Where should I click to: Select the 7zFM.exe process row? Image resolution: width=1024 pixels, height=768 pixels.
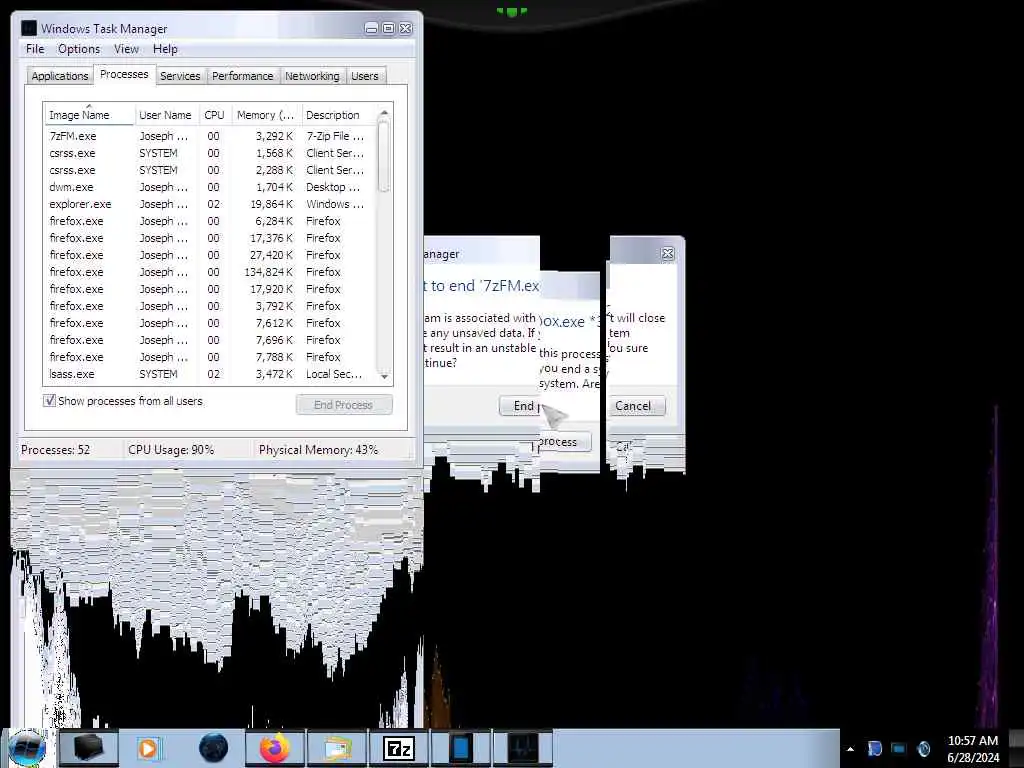coord(210,136)
